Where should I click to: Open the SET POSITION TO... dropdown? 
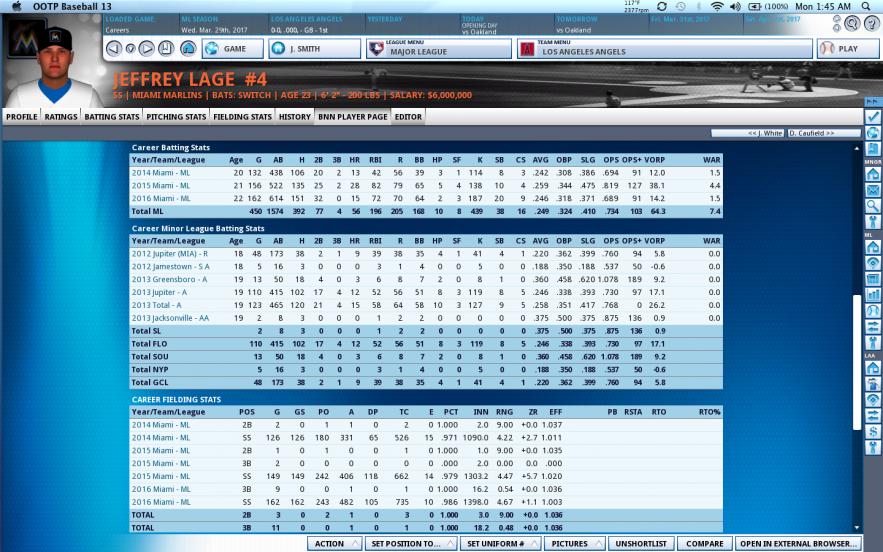[x=411, y=544]
